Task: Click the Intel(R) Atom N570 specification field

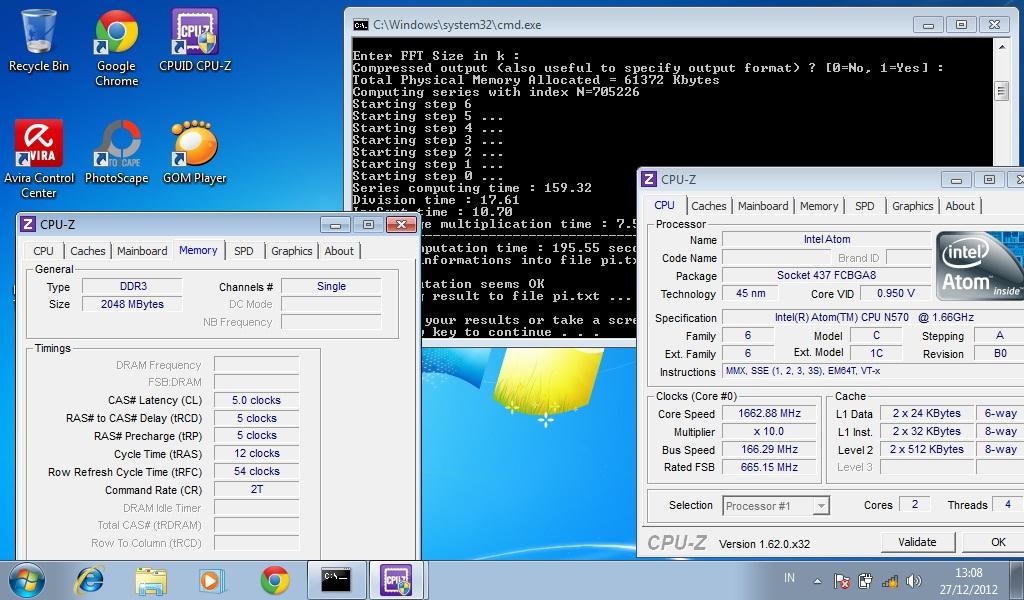Action: click(873, 317)
